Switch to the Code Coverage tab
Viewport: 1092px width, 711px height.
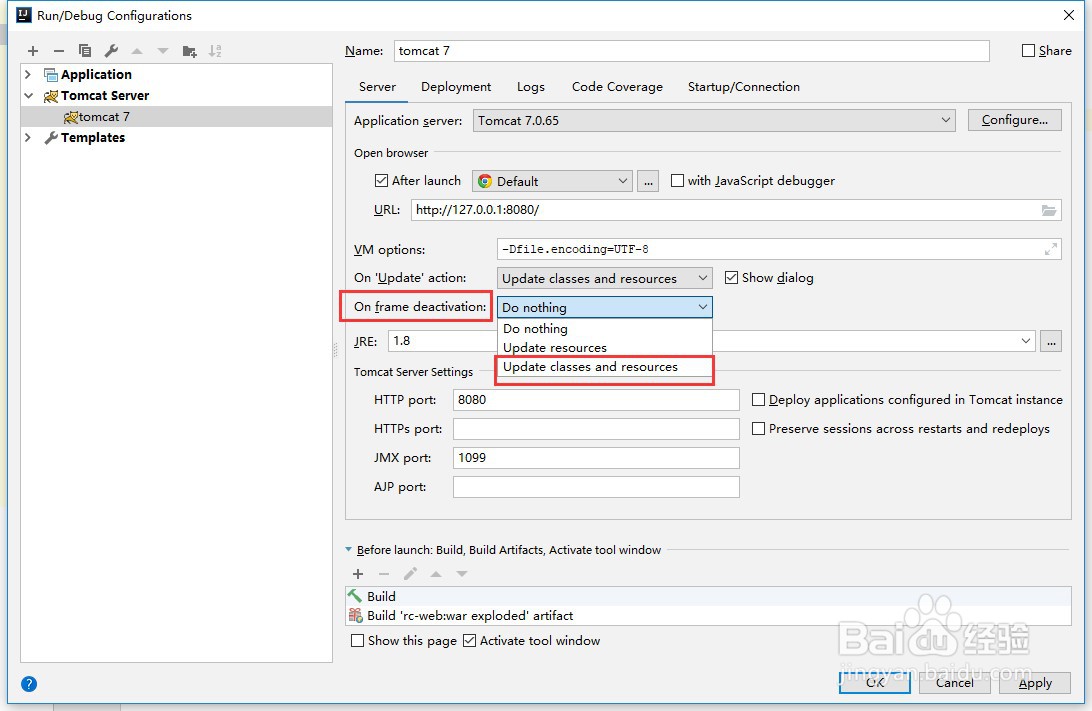tap(617, 87)
